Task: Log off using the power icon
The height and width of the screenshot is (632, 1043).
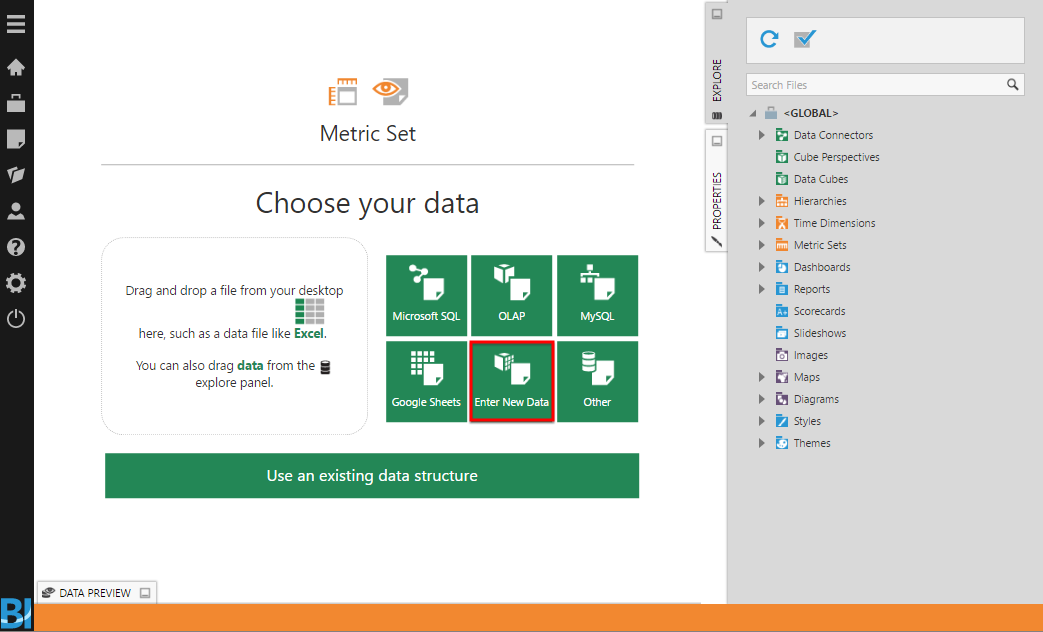Action: click(x=15, y=319)
